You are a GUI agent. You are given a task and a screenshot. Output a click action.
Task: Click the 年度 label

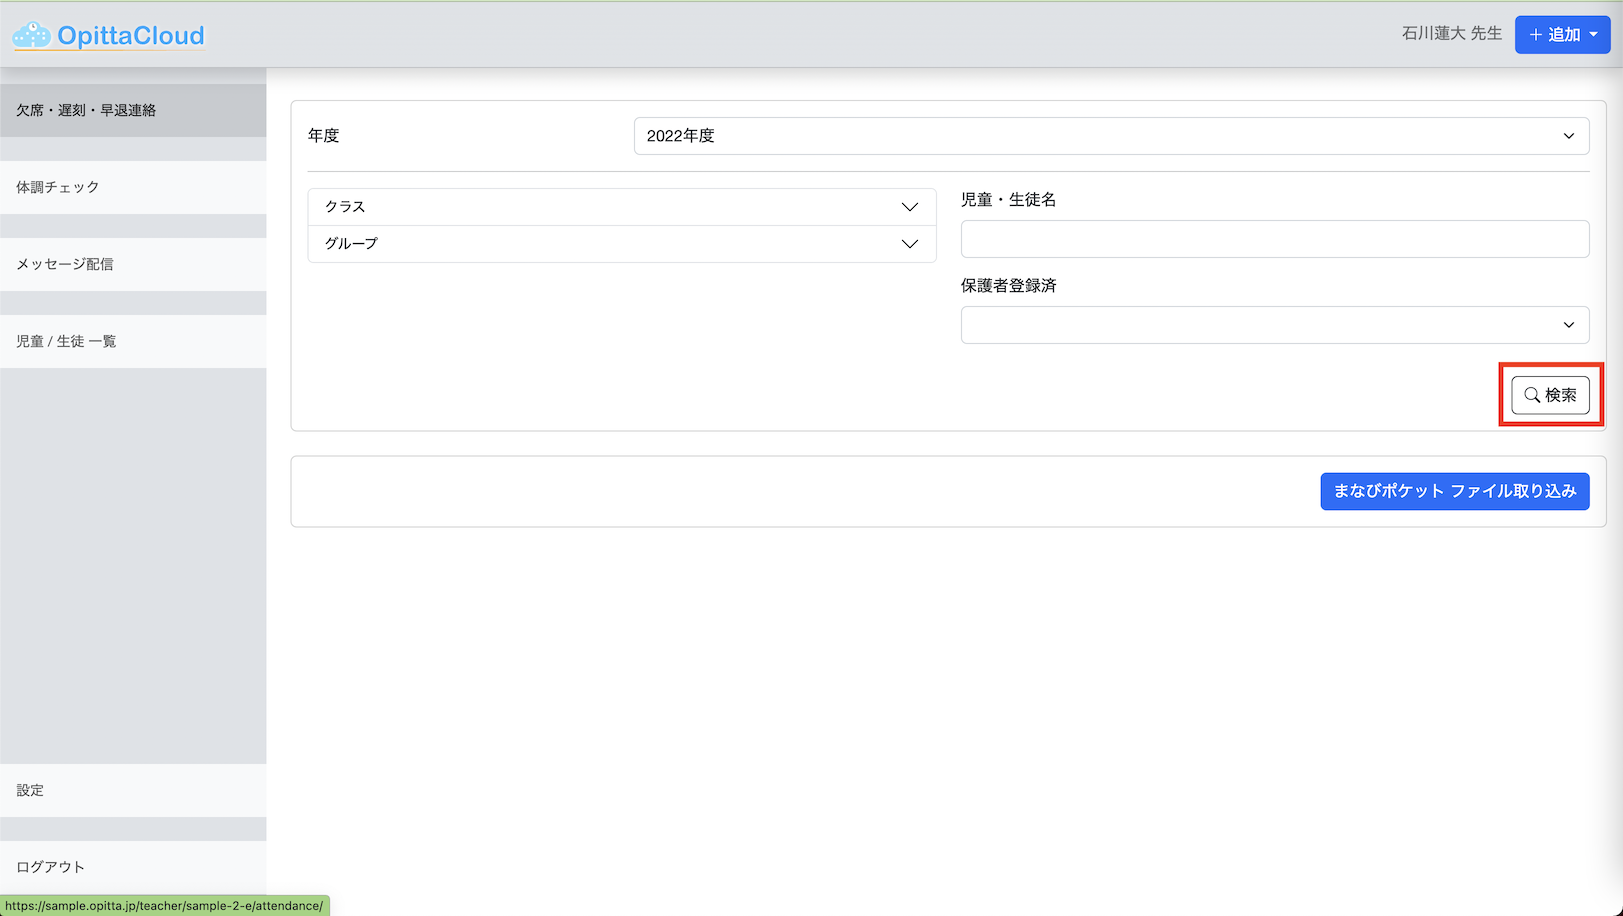point(324,136)
